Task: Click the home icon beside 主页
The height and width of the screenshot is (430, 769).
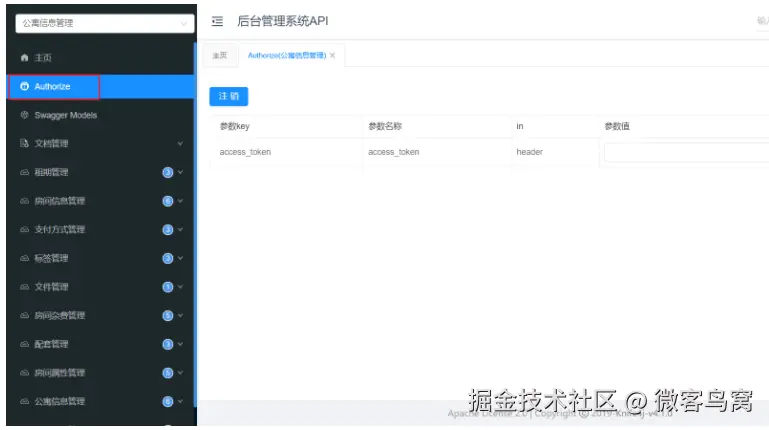Action: point(25,58)
